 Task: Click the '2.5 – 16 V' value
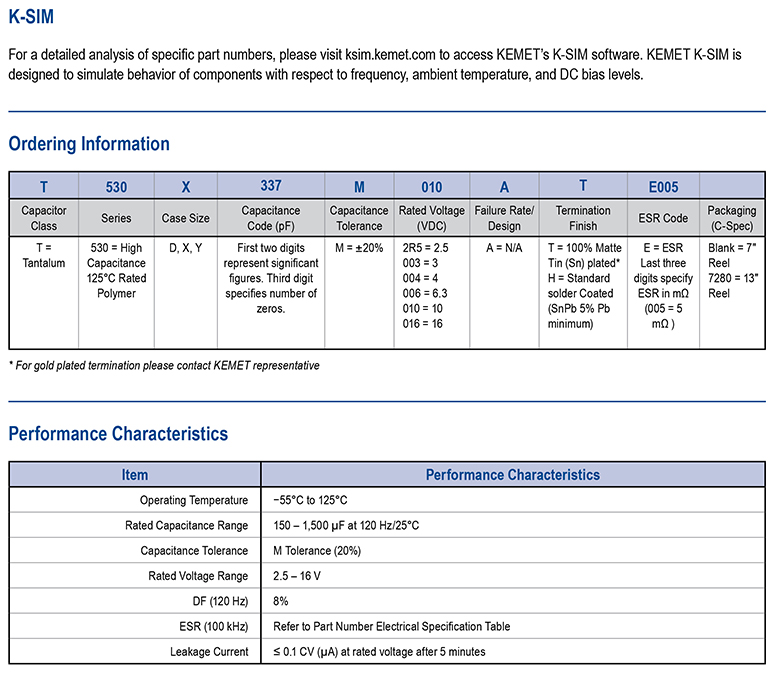click(297, 576)
